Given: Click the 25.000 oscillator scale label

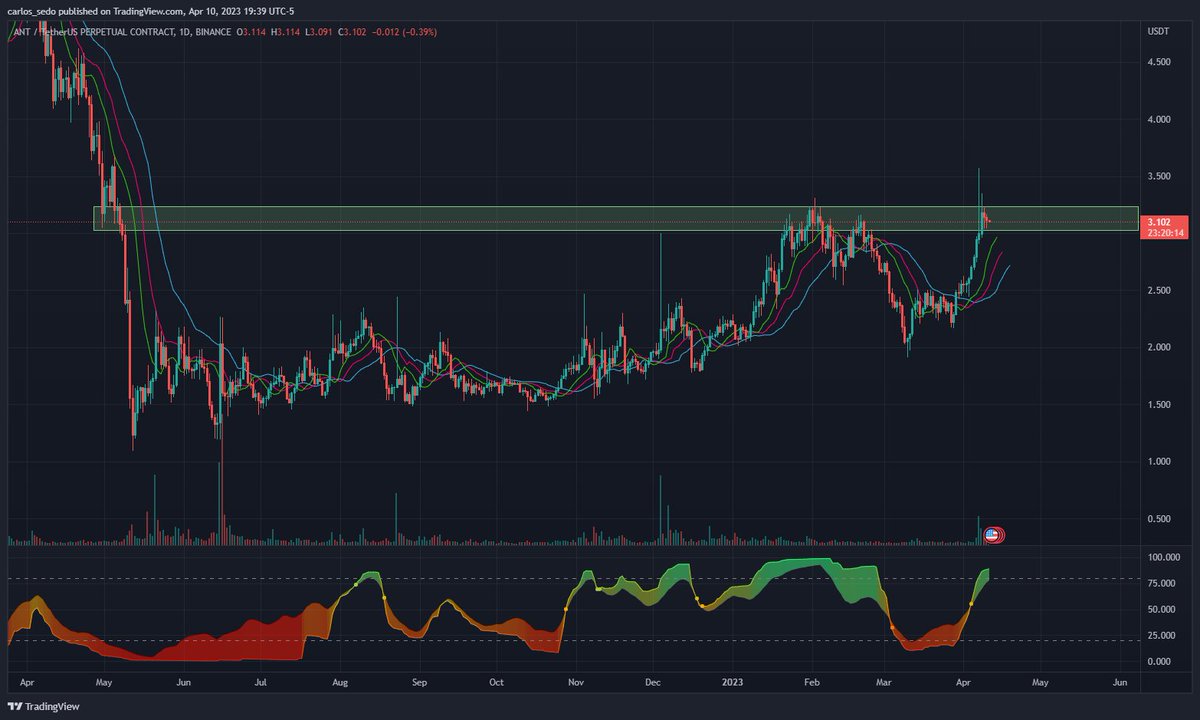Looking at the screenshot, I should 1161,634.
